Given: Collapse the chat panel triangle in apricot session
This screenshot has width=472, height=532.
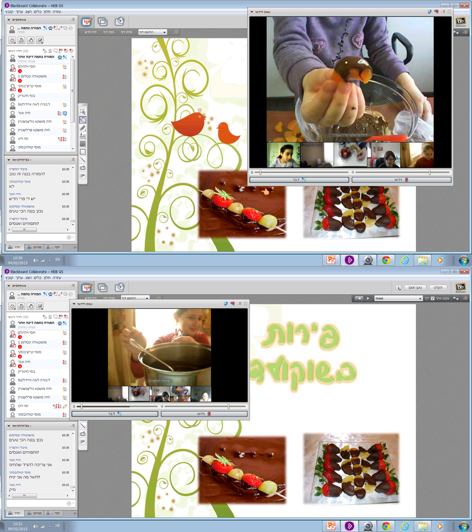Looking at the screenshot, I should click(9, 159).
